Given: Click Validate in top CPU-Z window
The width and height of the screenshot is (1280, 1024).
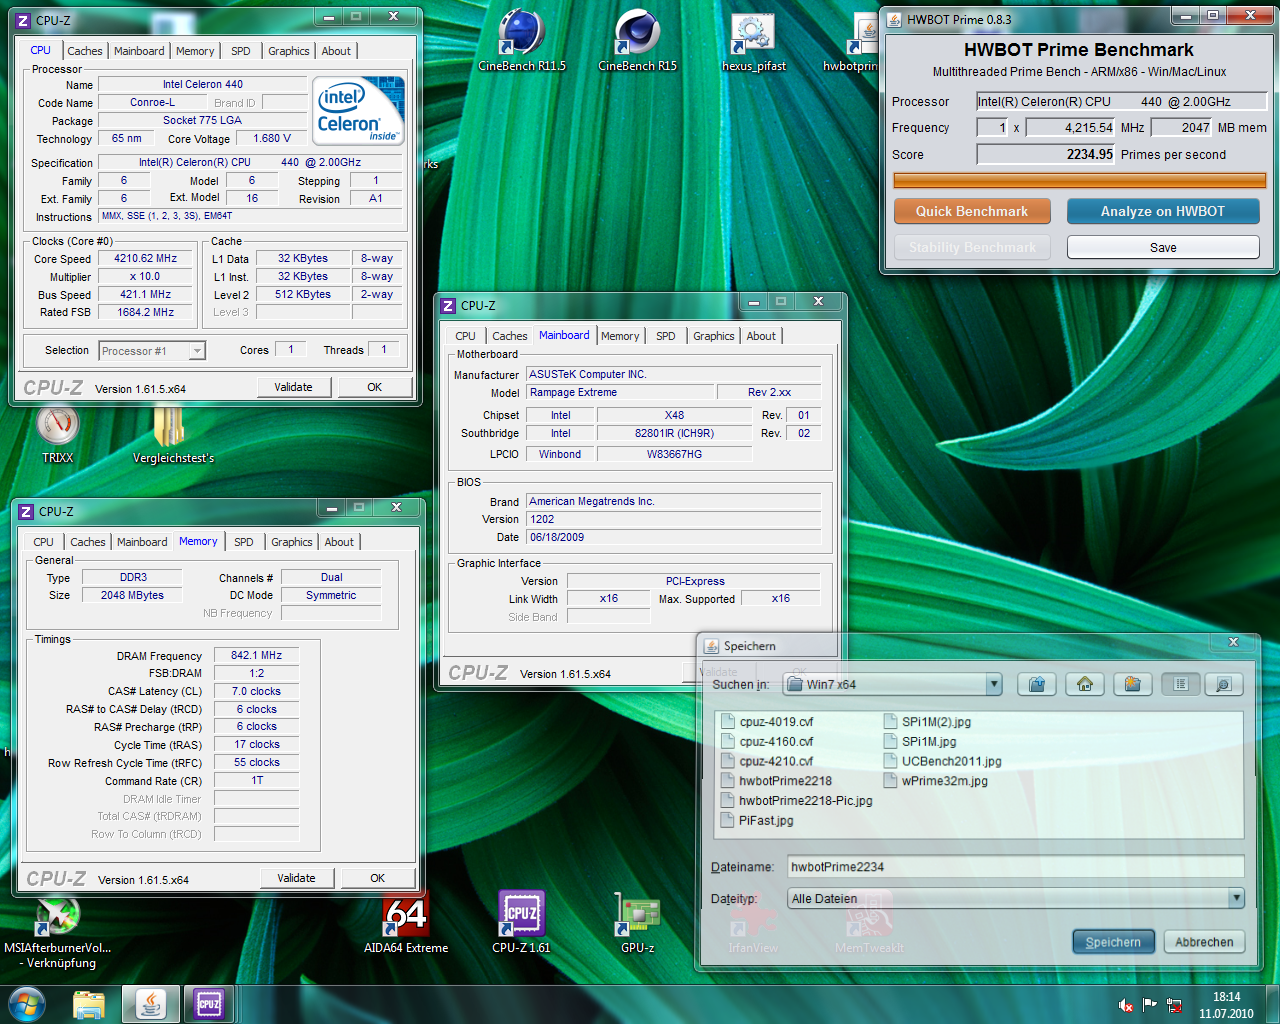Looking at the screenshot, I should click(x=293, y=387).
